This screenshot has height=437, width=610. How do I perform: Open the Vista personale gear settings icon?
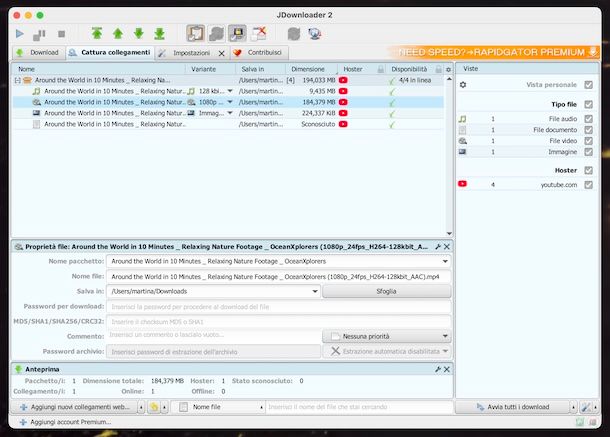point(463,86)
